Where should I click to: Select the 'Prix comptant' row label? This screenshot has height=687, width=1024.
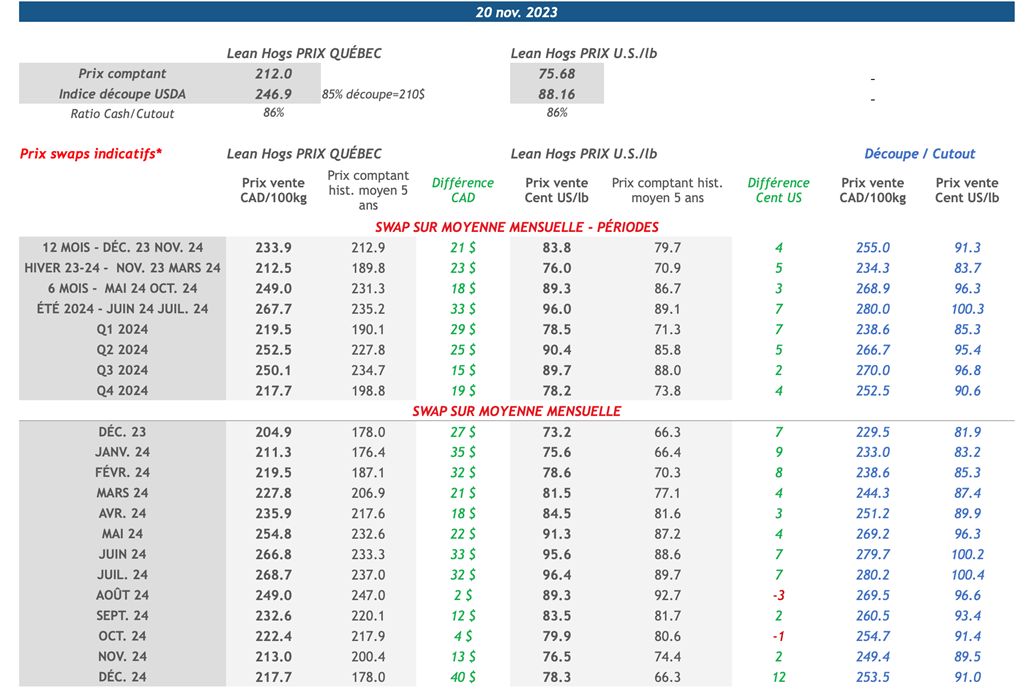(x=122, y=74)
